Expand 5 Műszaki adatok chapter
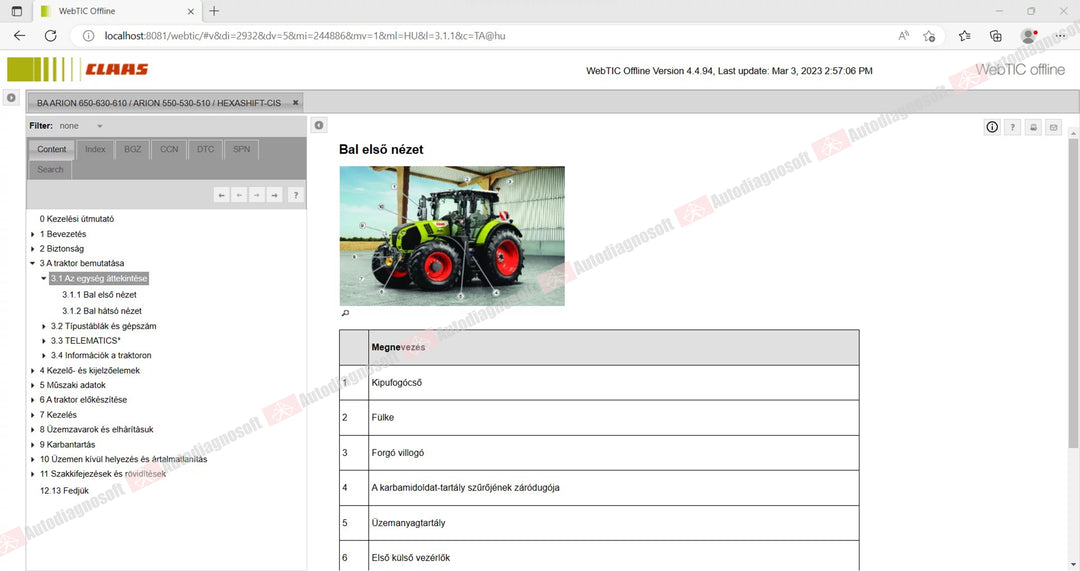Image resolution: width=1080 pixels, height=571 pixels. click(32, 385)
